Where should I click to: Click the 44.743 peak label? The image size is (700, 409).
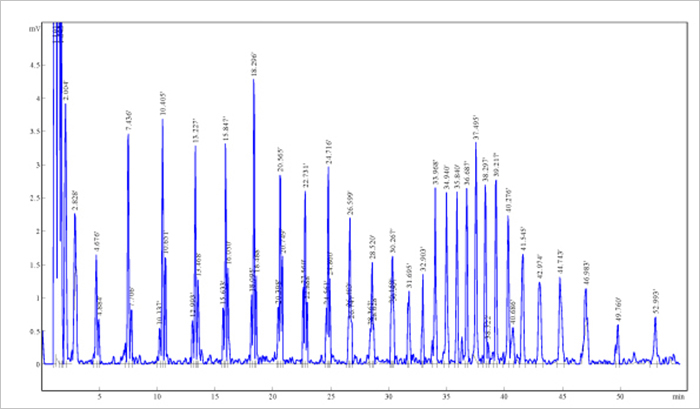(x=560, y=263)
